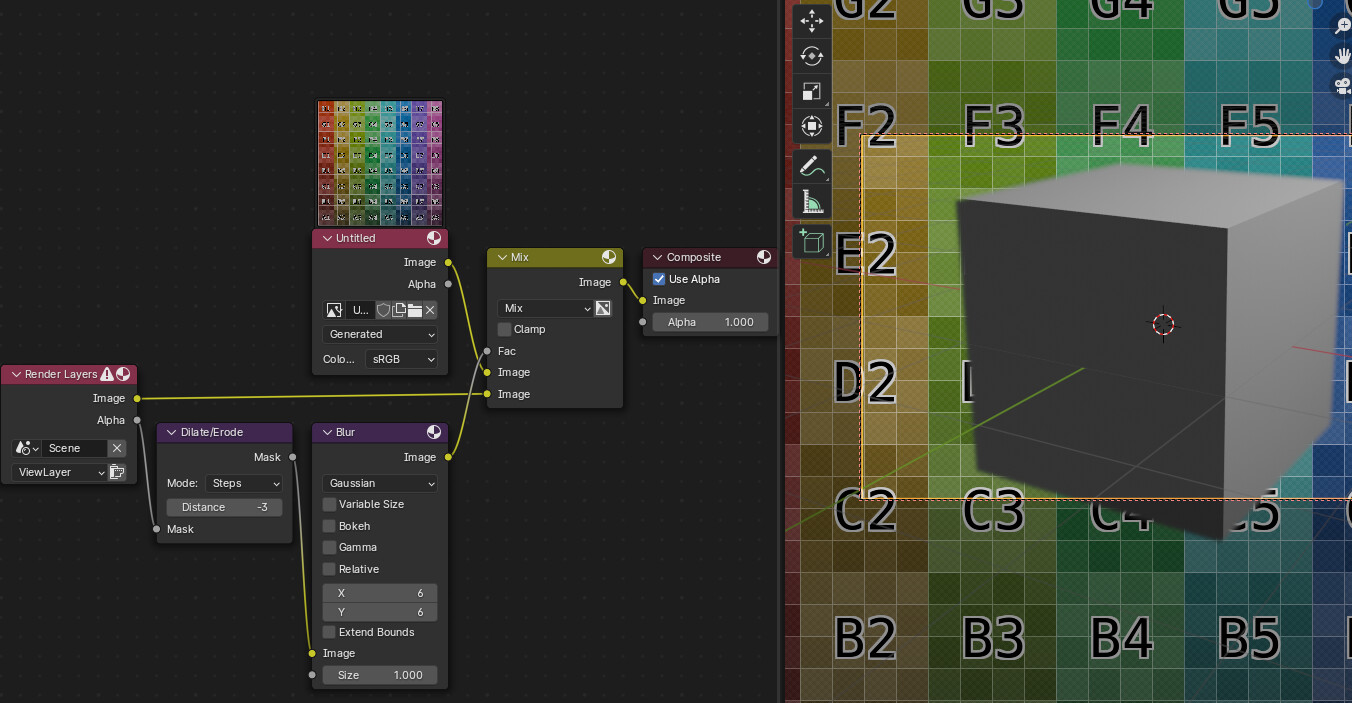
Task: Select the Rotate tool in viewport toolbar
Action: pos(812,56)
